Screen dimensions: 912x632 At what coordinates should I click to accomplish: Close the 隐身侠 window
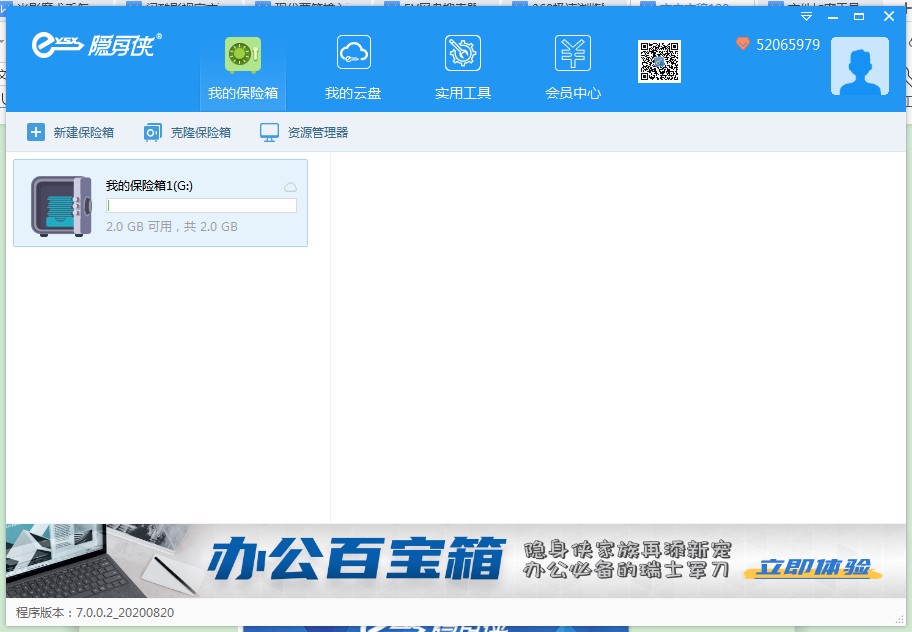[889, 17]
